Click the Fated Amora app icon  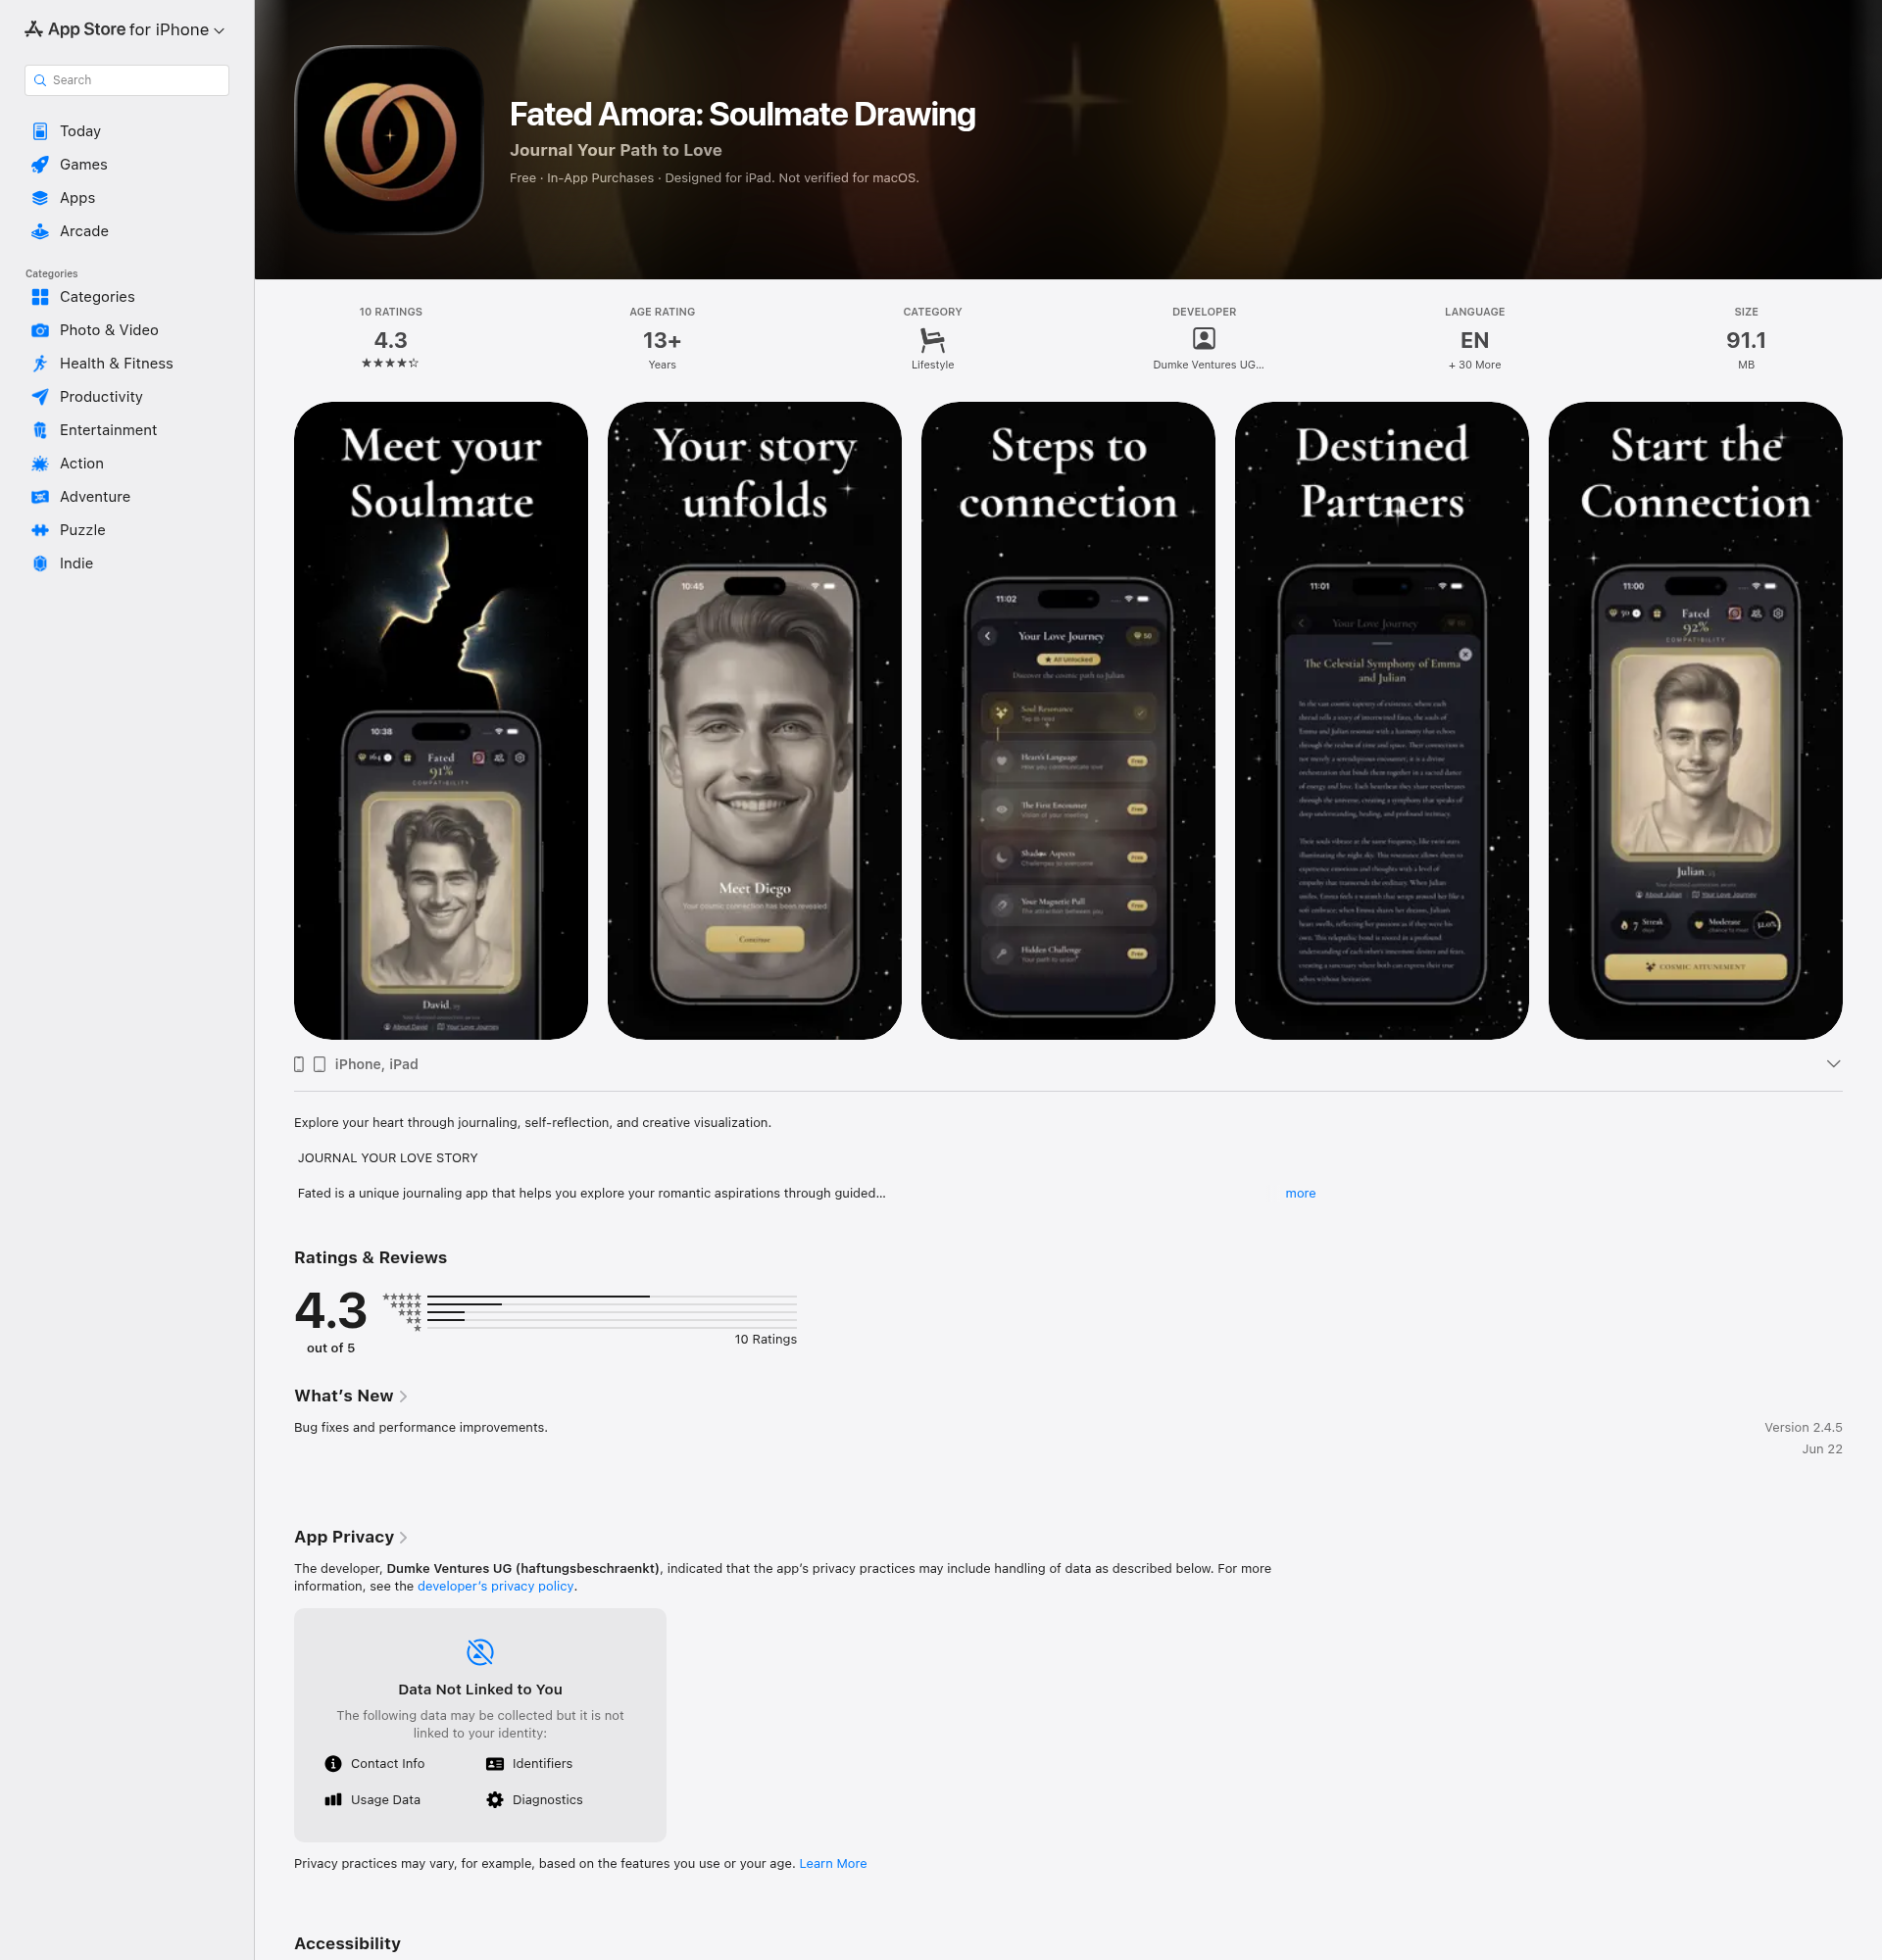[389, 140]
